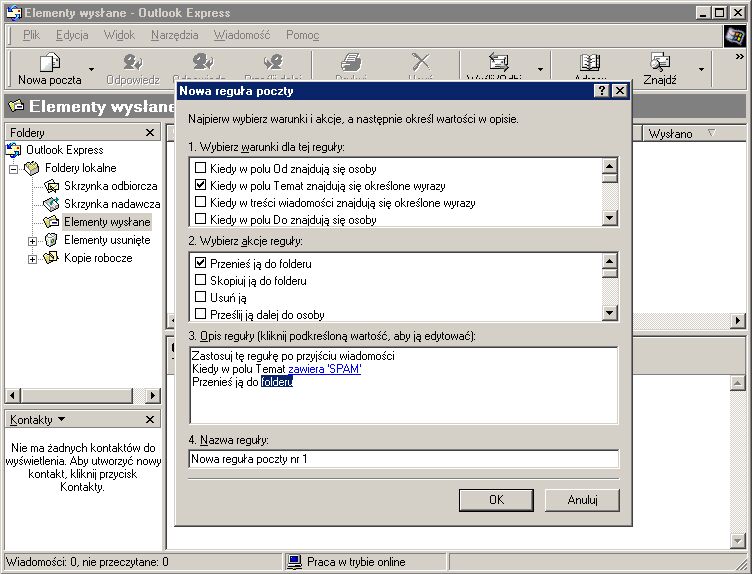Viewport: 752px width, 574px height.
Task: Click the online mode computer icon in status bar
Action: tap(294, 562)
